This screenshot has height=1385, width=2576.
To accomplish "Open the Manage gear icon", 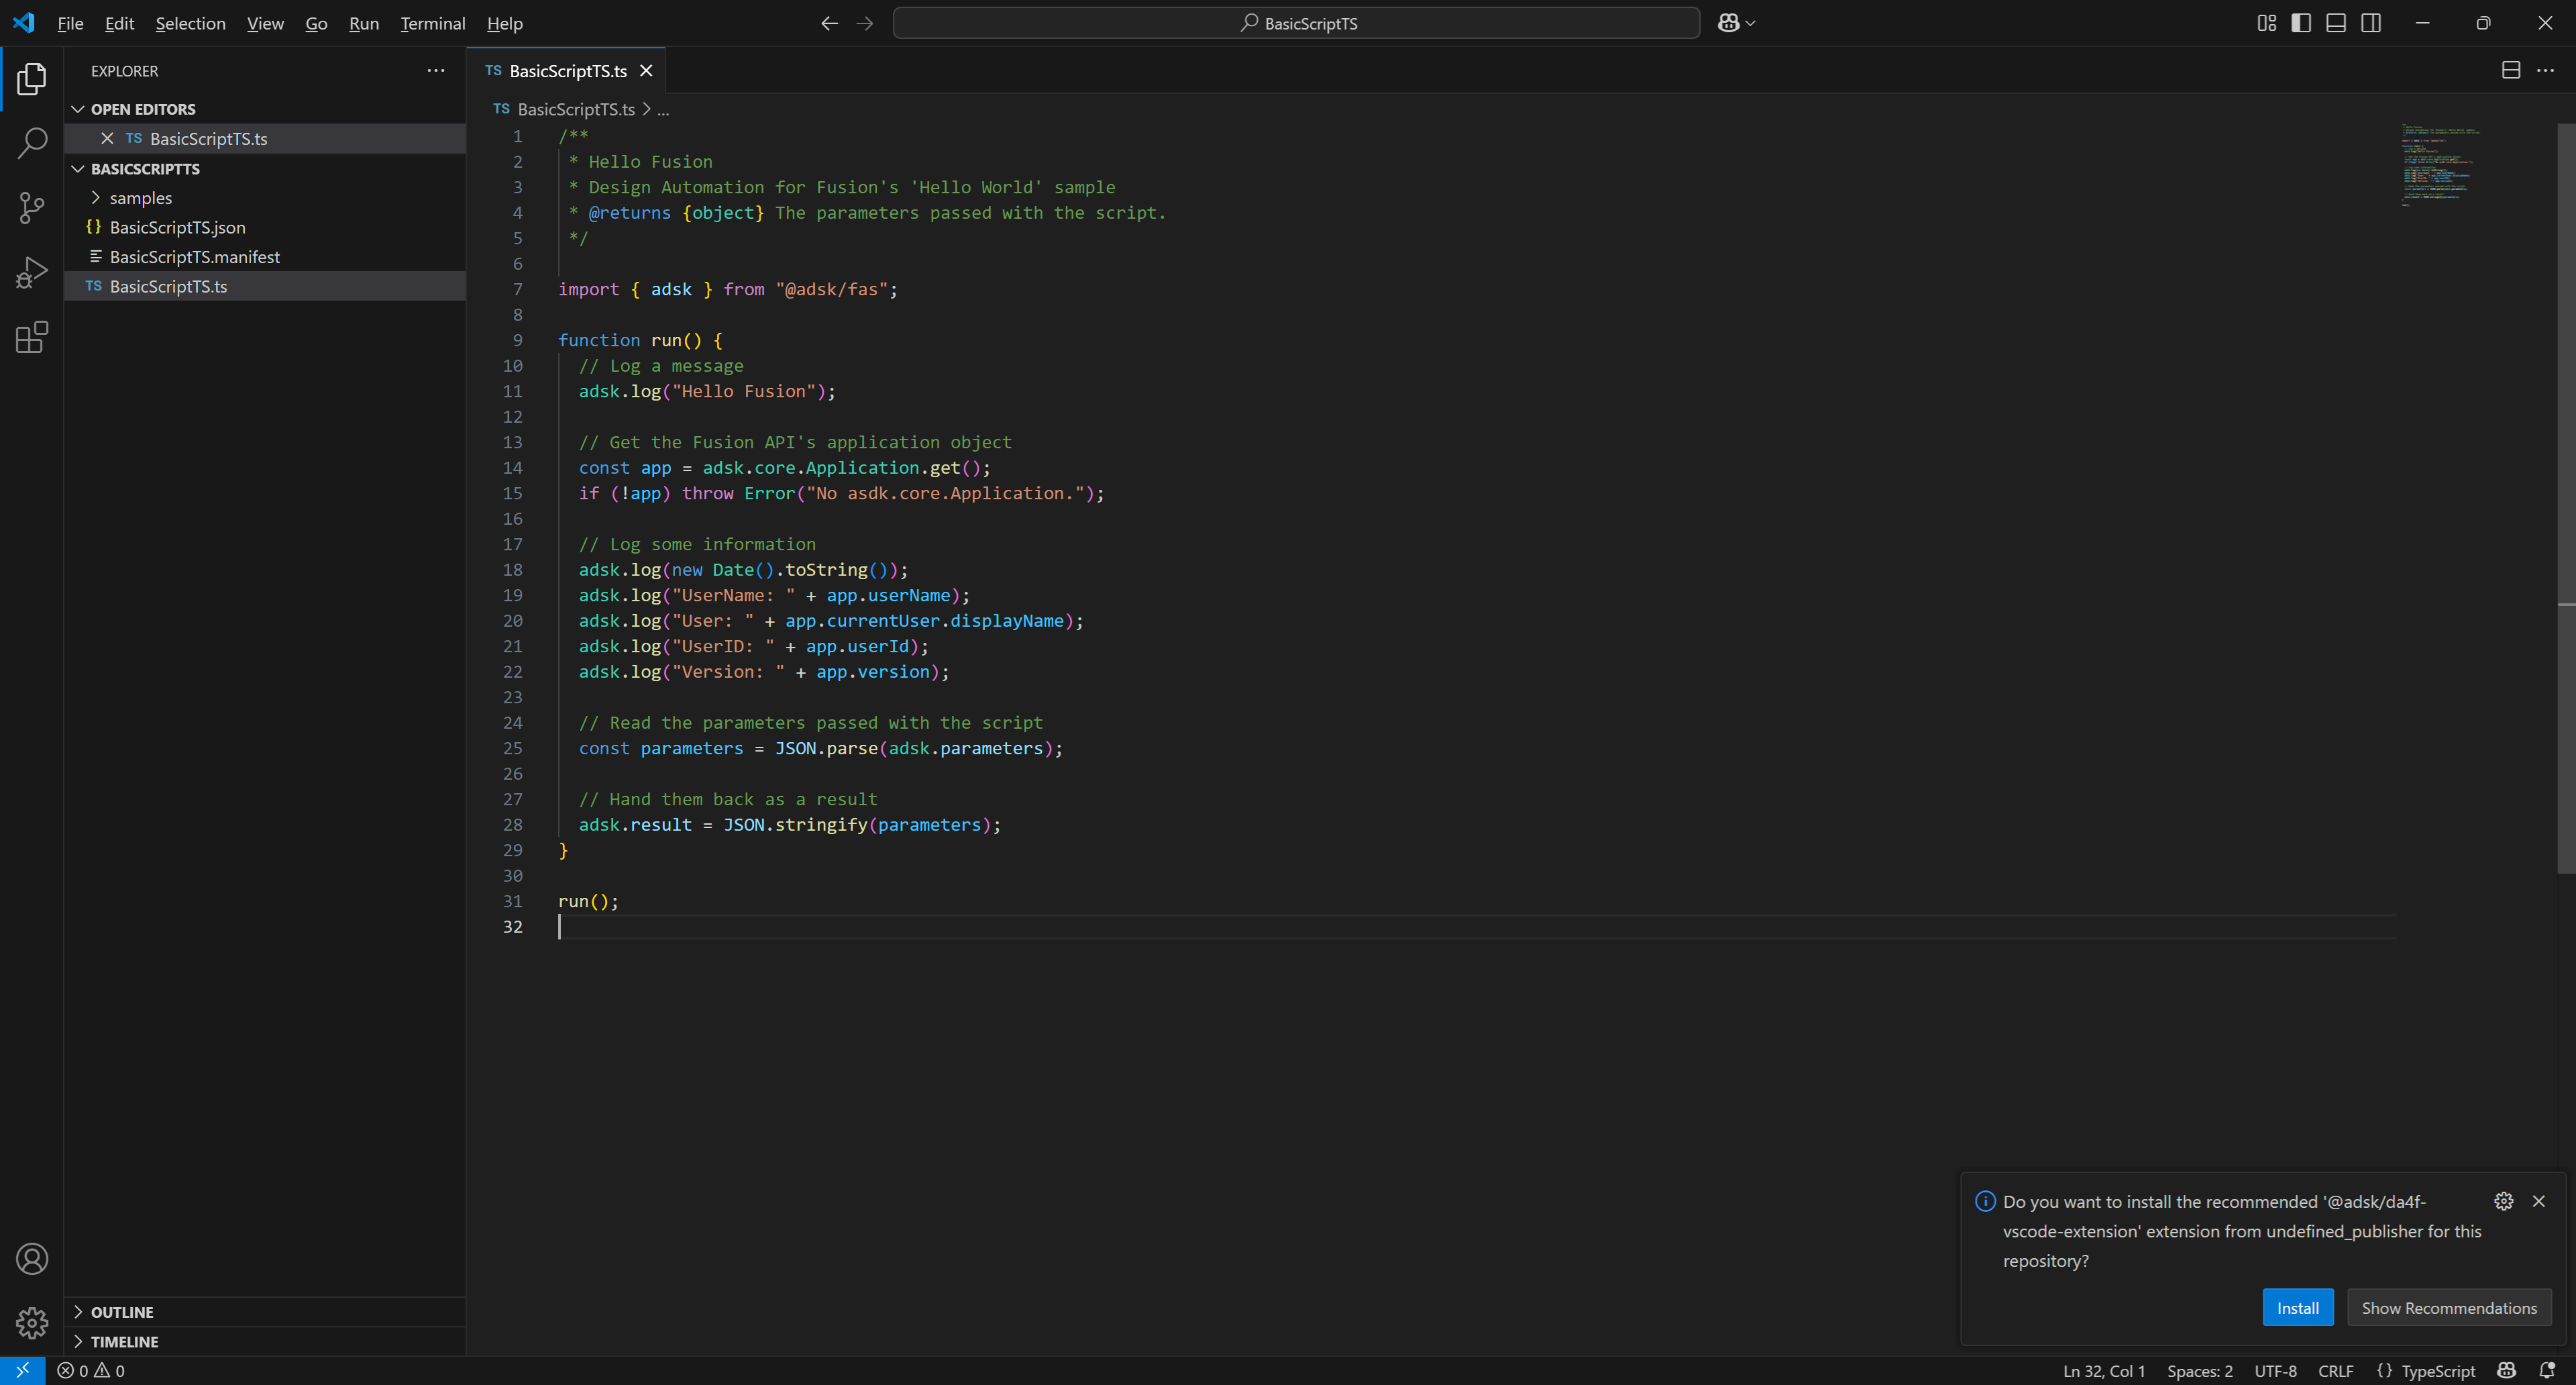I will click(32, 1323).
